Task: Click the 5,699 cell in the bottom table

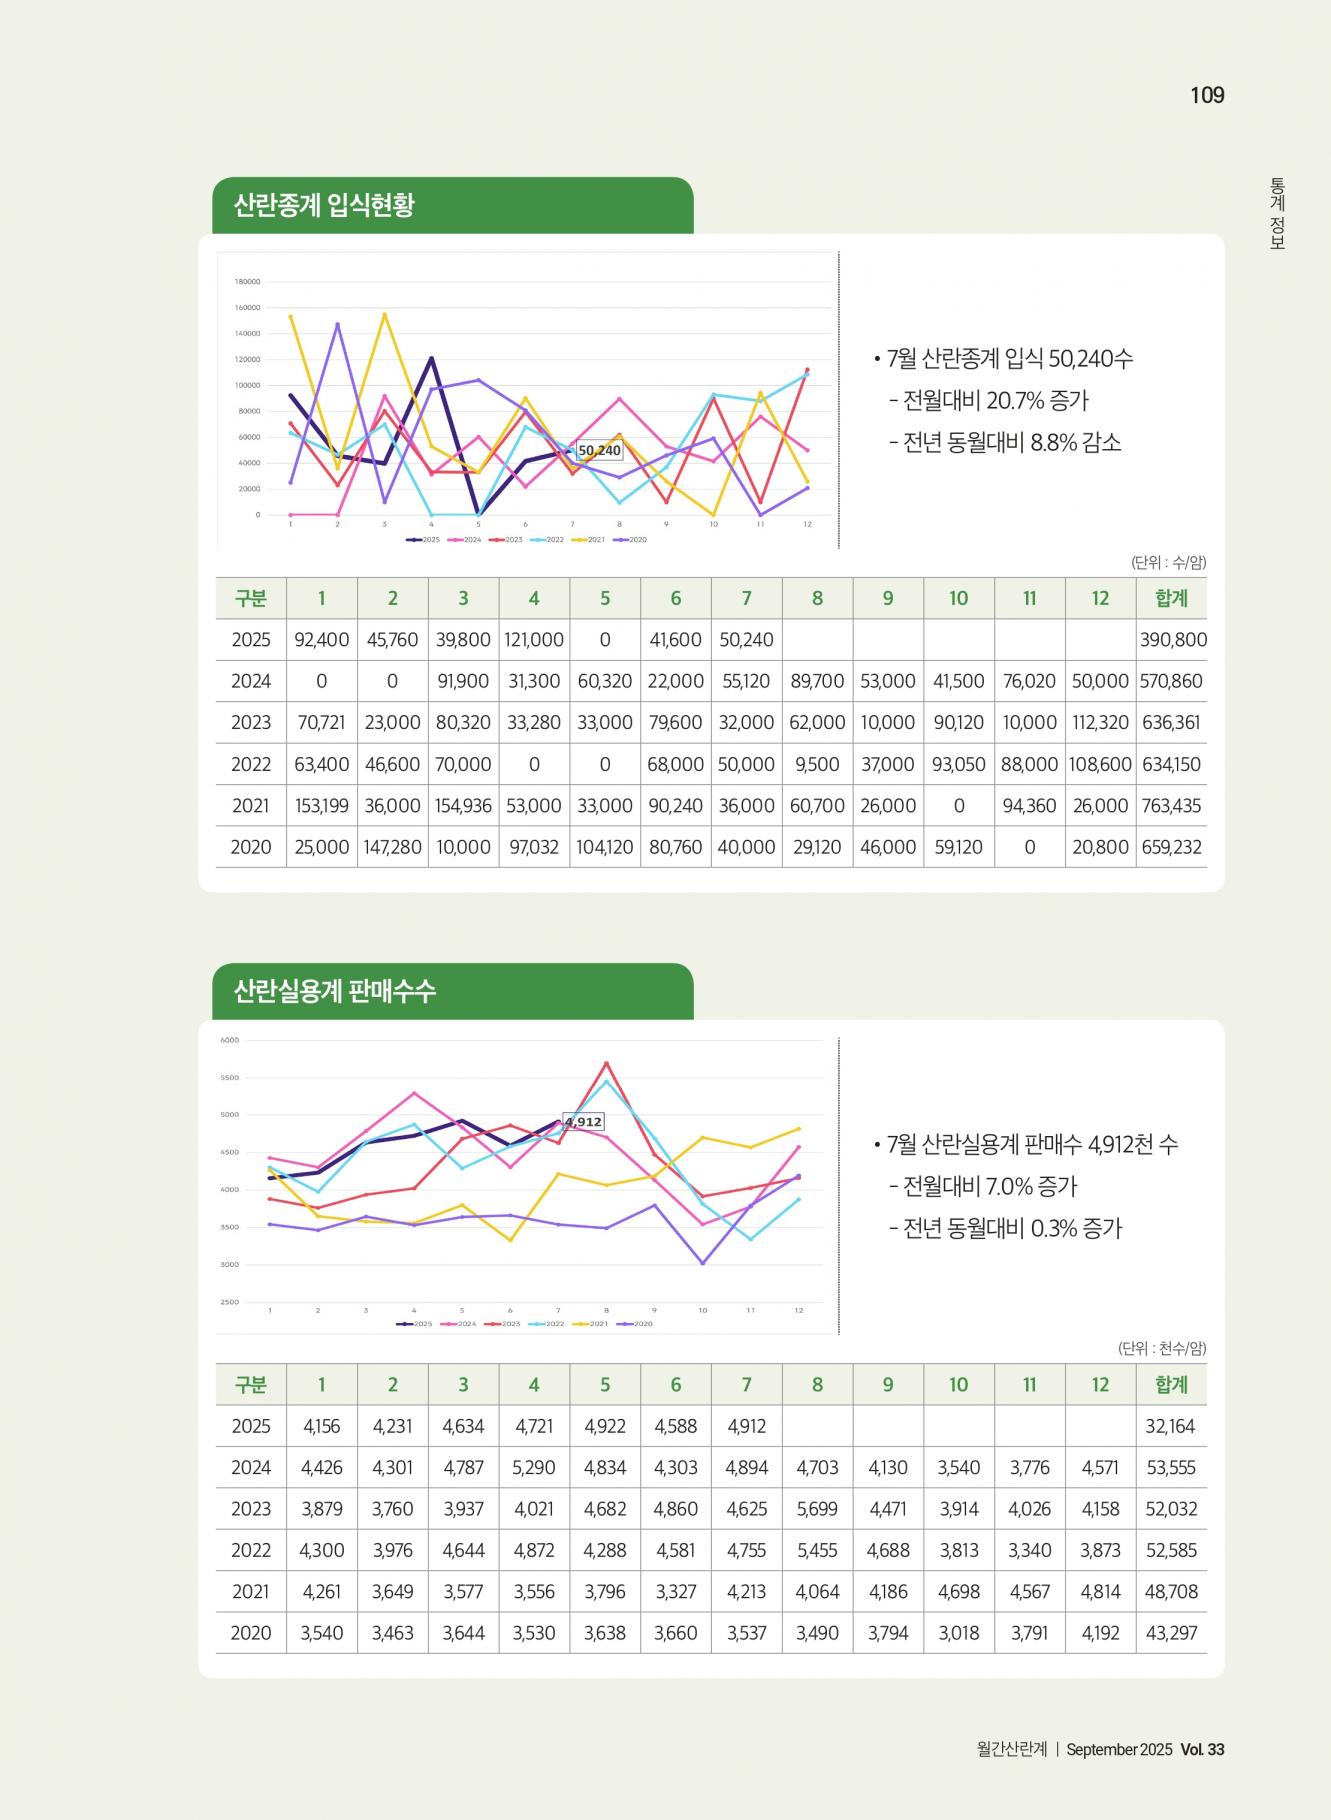Action: [817, 1509]
